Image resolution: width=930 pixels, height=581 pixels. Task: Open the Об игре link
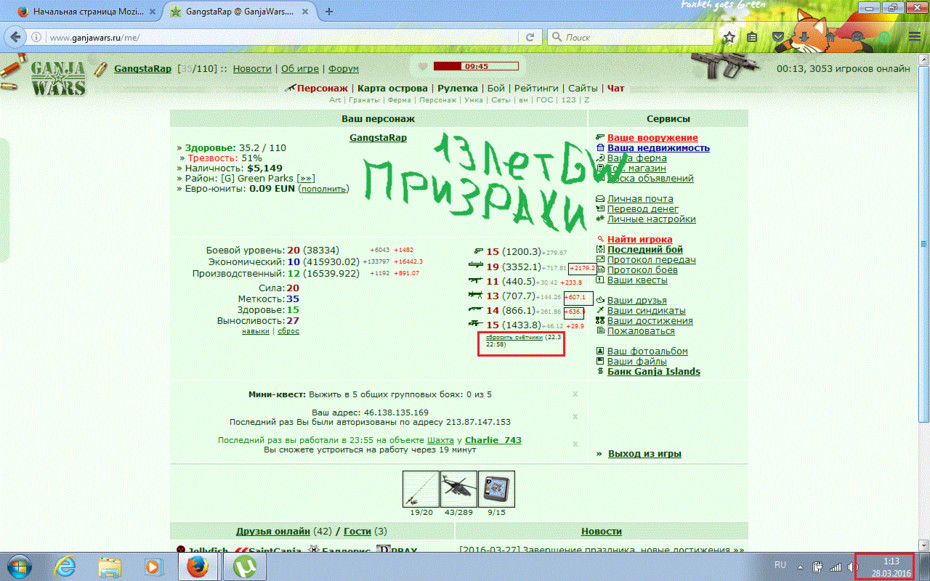click(300, 69)
